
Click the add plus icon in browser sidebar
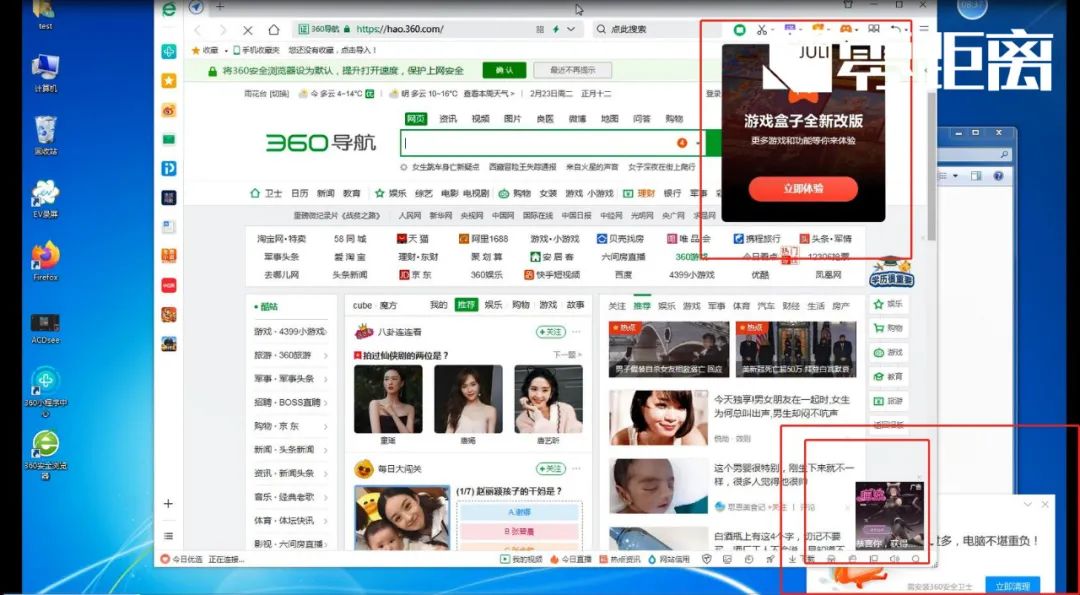click(x=168, y=503)
